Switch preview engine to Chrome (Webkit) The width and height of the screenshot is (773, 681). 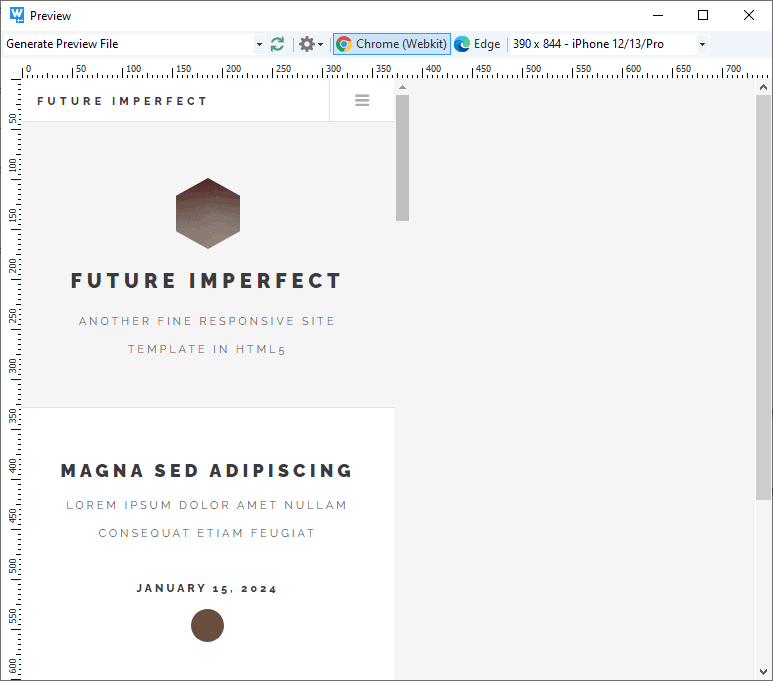(x=392, y=44)
